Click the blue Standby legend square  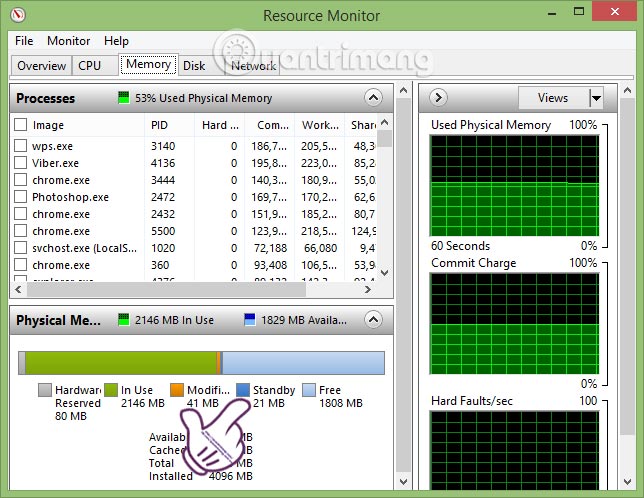243,390
